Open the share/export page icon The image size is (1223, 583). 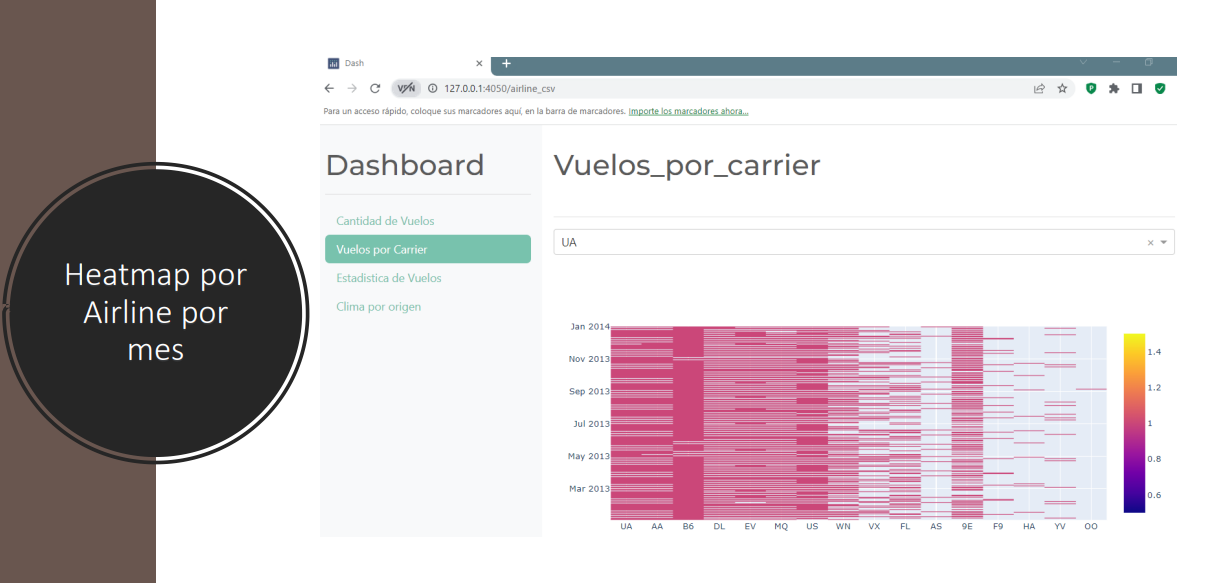coord(1039,88)
